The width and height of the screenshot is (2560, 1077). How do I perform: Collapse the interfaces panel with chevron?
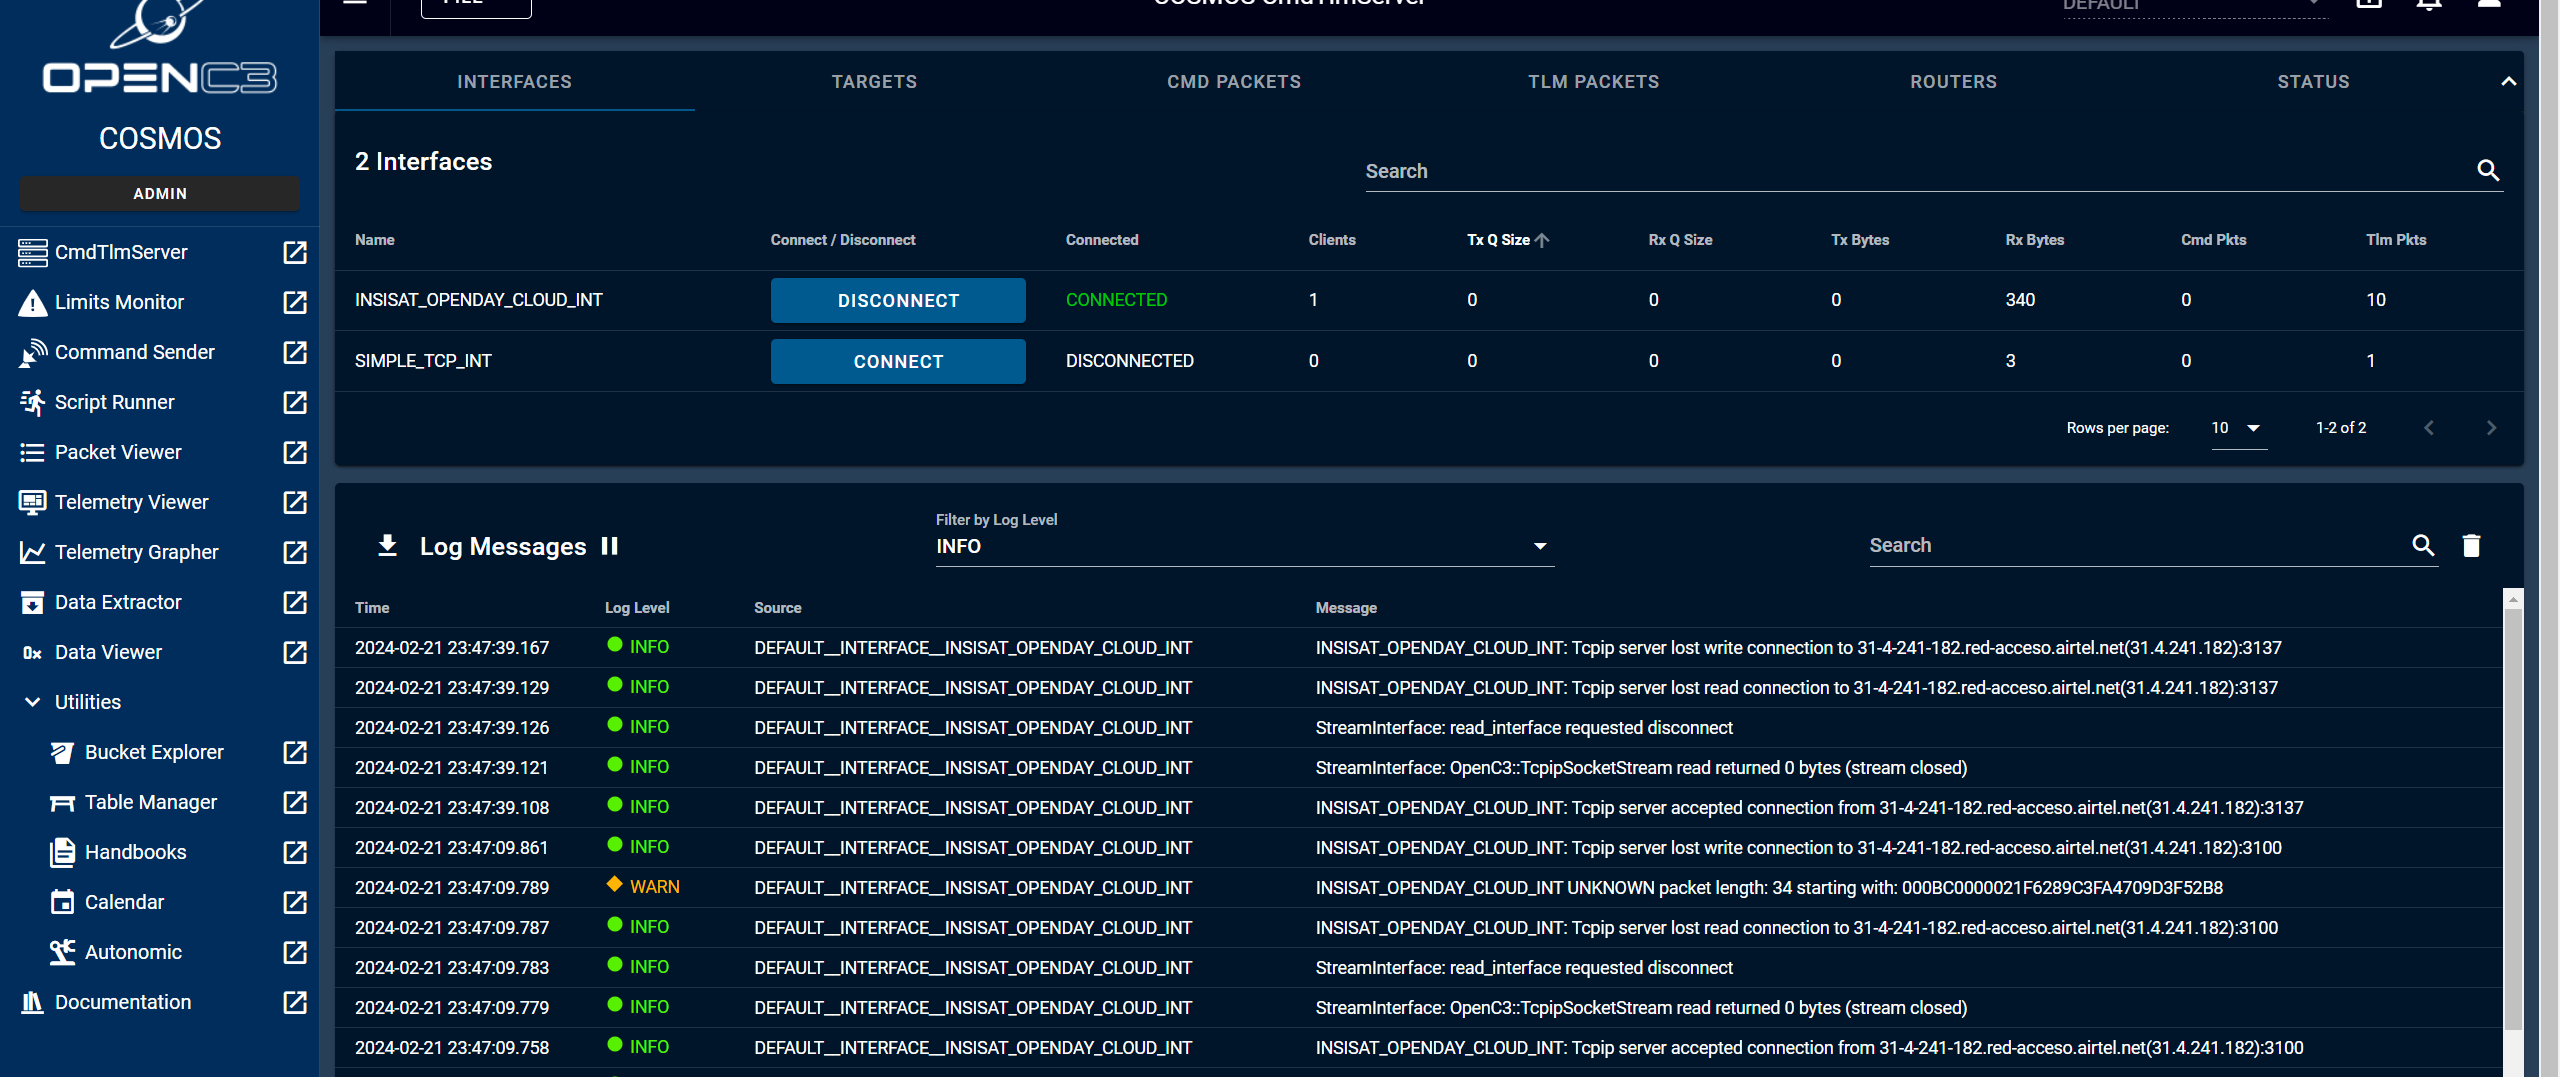2508,82
